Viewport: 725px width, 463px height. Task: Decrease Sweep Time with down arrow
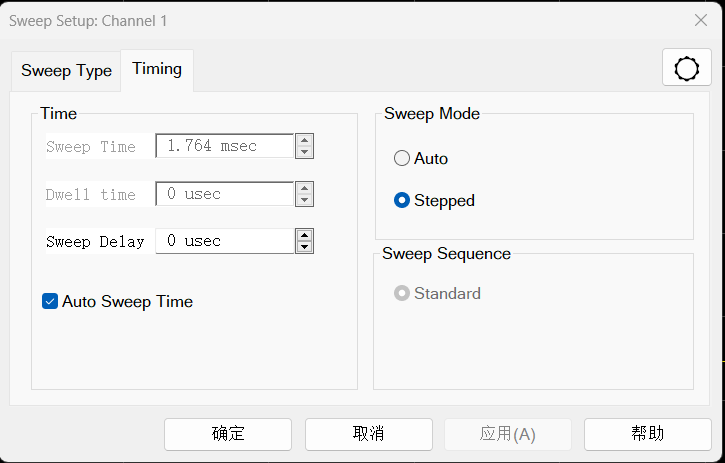(305, 152)
